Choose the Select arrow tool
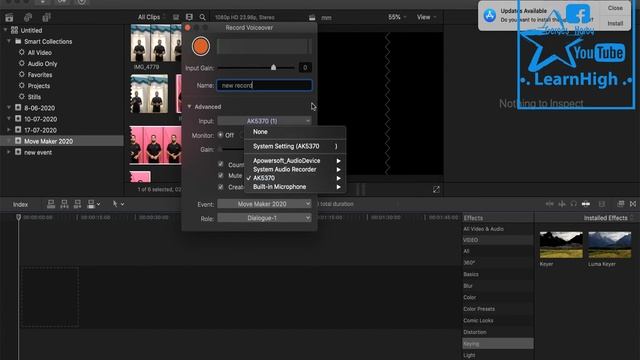 pos(115,204)
